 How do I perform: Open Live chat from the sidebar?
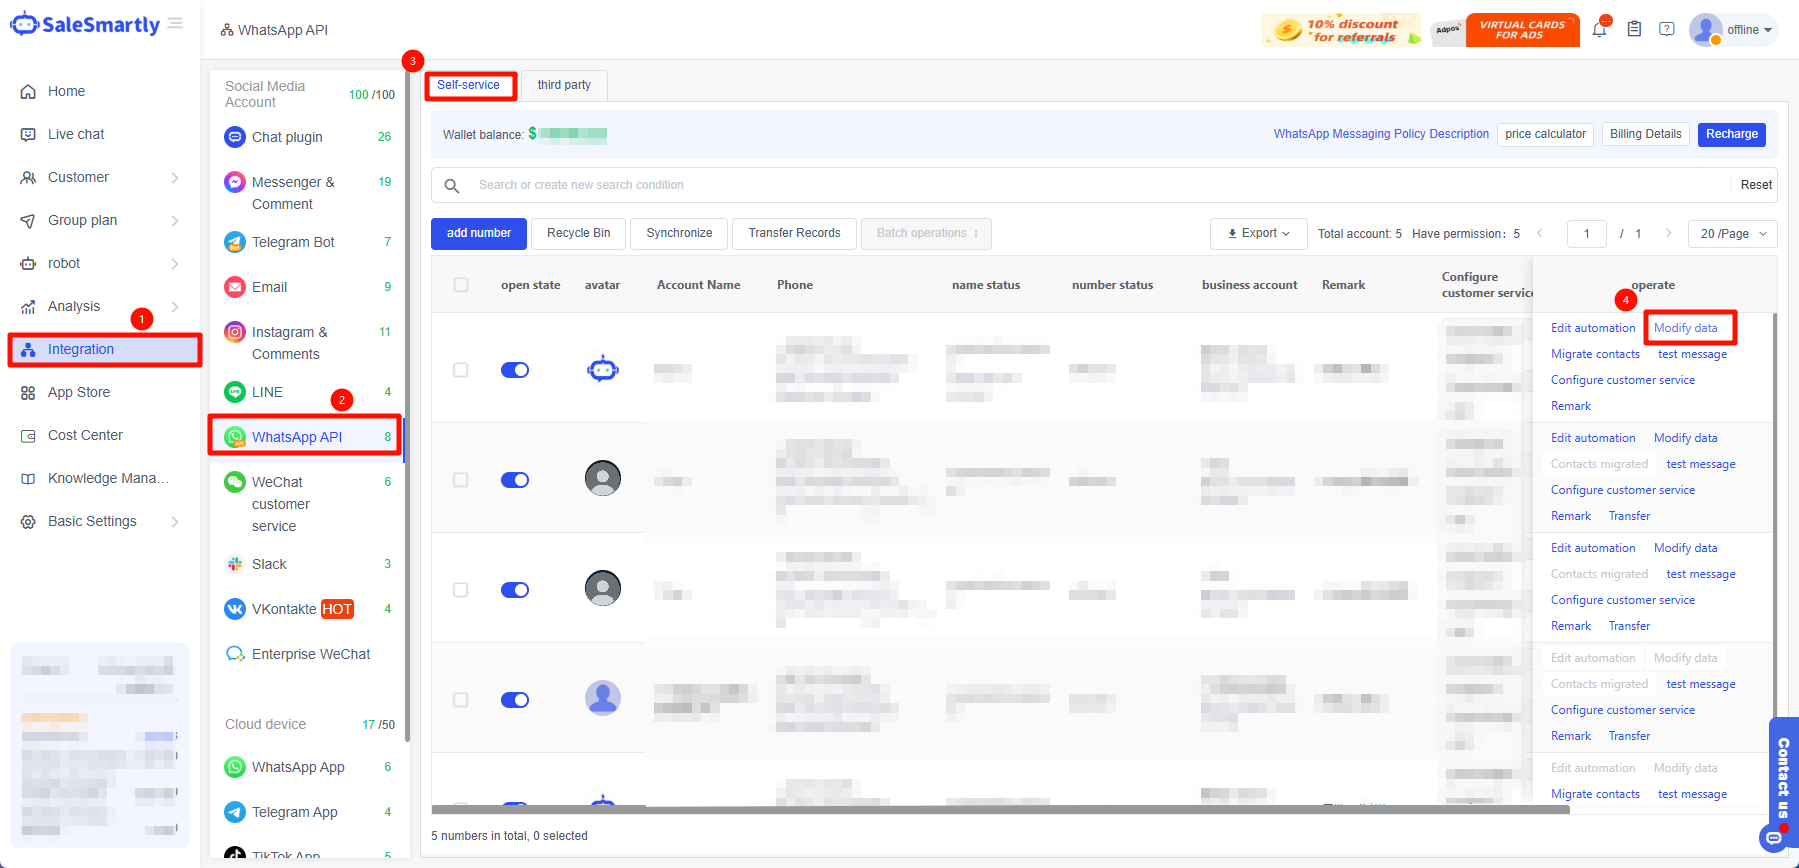(x=76, y=134)
